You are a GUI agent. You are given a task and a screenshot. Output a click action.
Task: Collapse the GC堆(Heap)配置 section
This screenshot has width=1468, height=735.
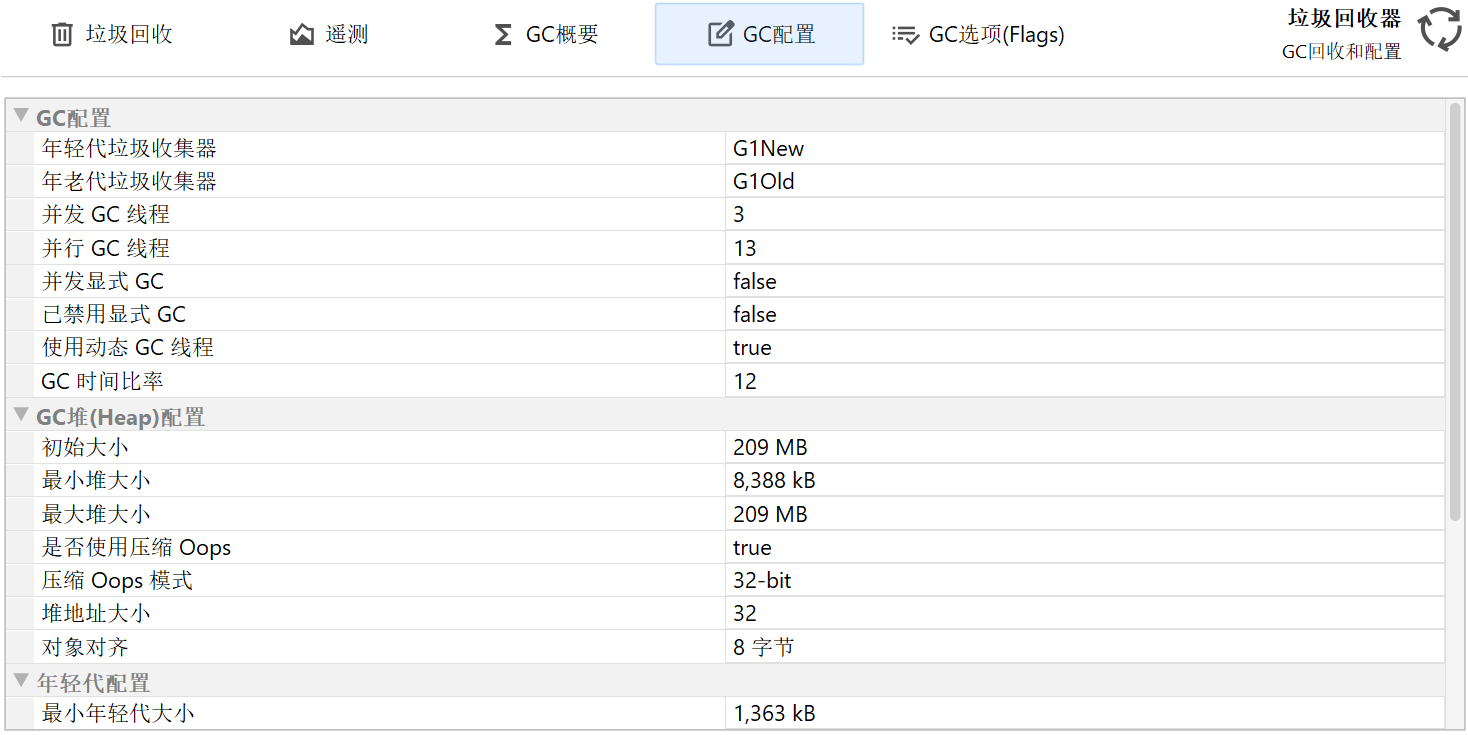point(21,415)
